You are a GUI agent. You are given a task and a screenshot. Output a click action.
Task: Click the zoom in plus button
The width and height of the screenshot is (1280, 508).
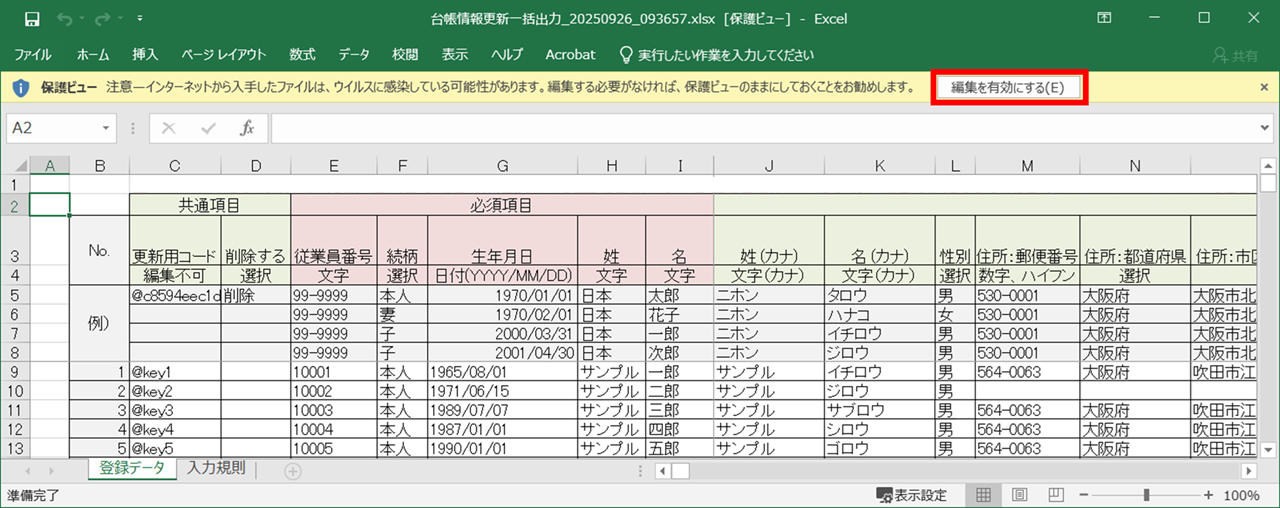(1208, 495)
